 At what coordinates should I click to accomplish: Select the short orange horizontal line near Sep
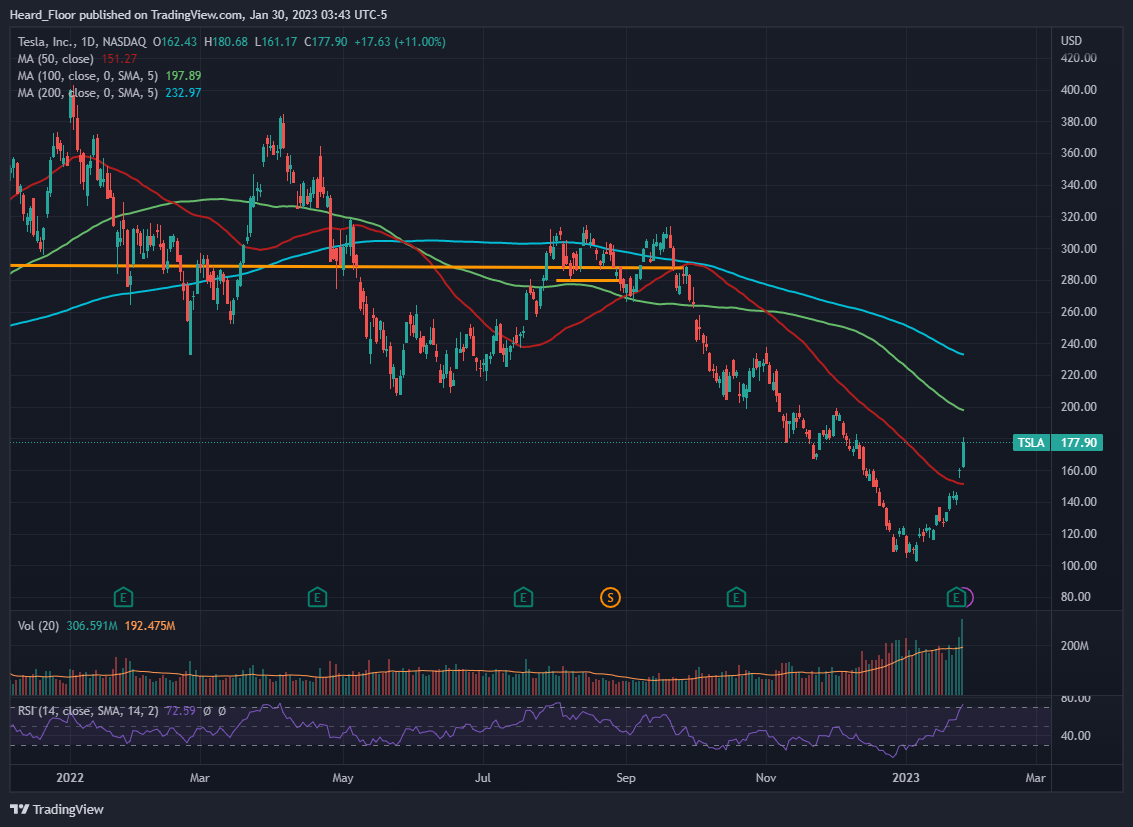[587, 280]
